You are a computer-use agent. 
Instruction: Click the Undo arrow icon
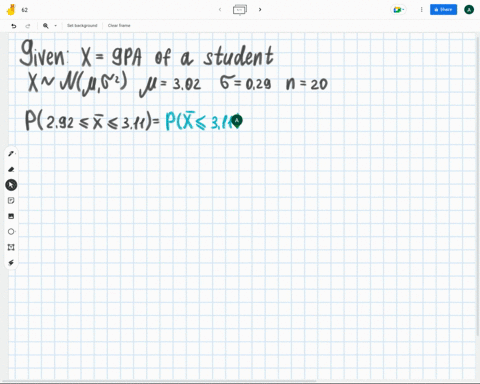click(14, 26)
